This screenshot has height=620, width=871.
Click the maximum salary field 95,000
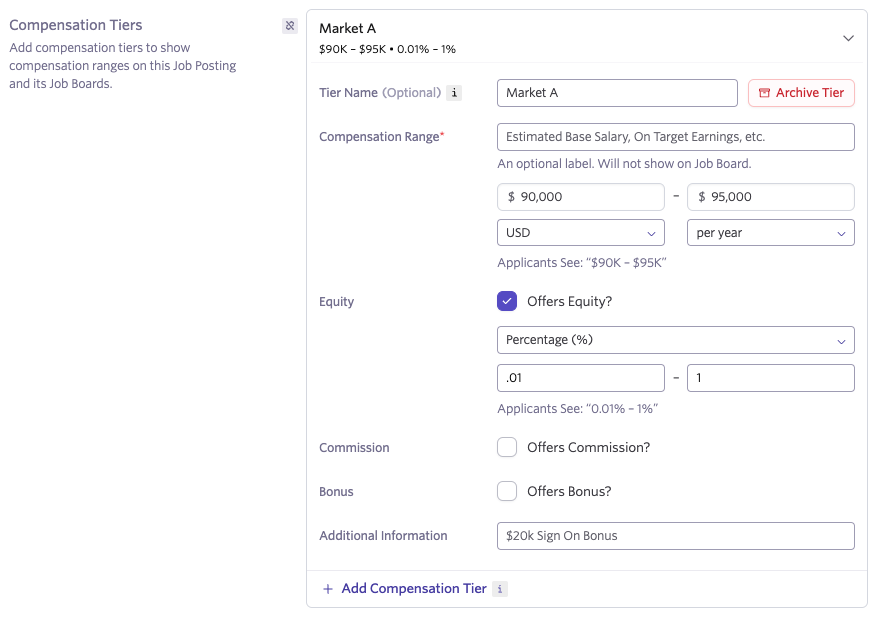(770, 197)
